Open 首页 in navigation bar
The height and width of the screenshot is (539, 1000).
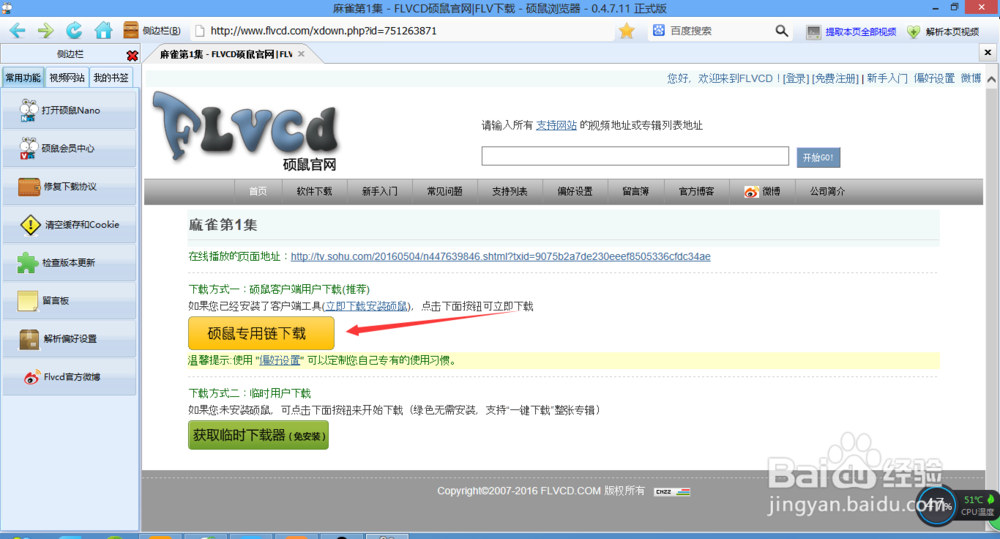258,191
